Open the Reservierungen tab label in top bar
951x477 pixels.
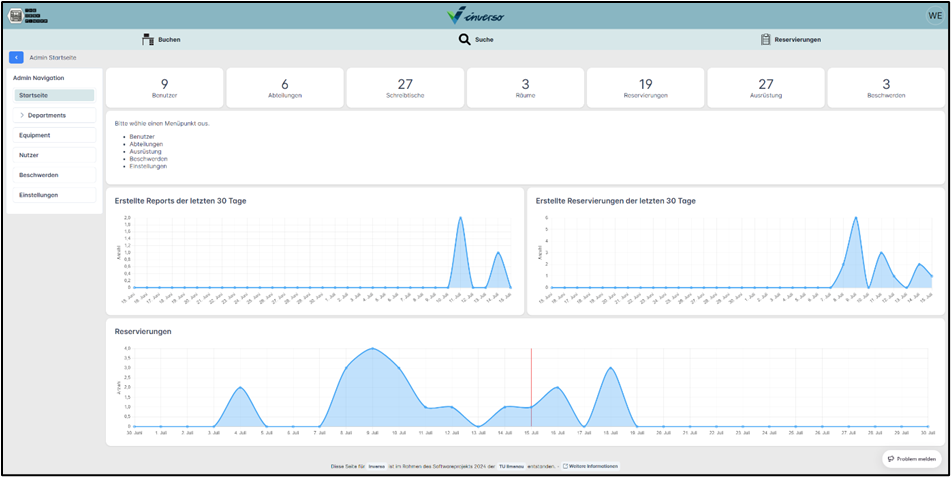[x=798, y=40]
